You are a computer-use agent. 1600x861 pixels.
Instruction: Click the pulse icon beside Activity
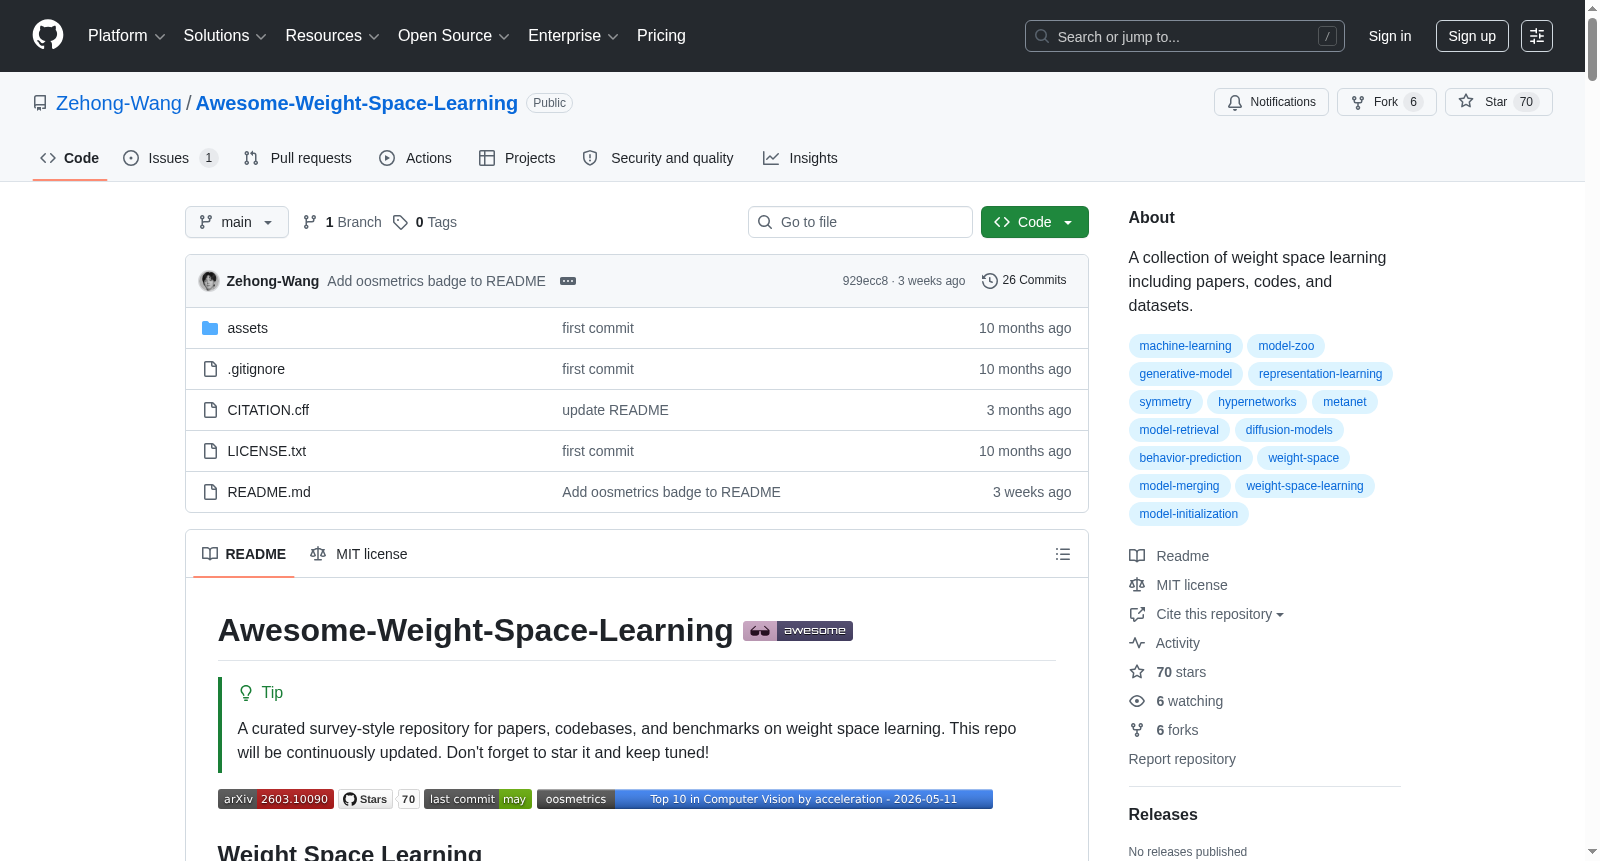[1137, 643]
